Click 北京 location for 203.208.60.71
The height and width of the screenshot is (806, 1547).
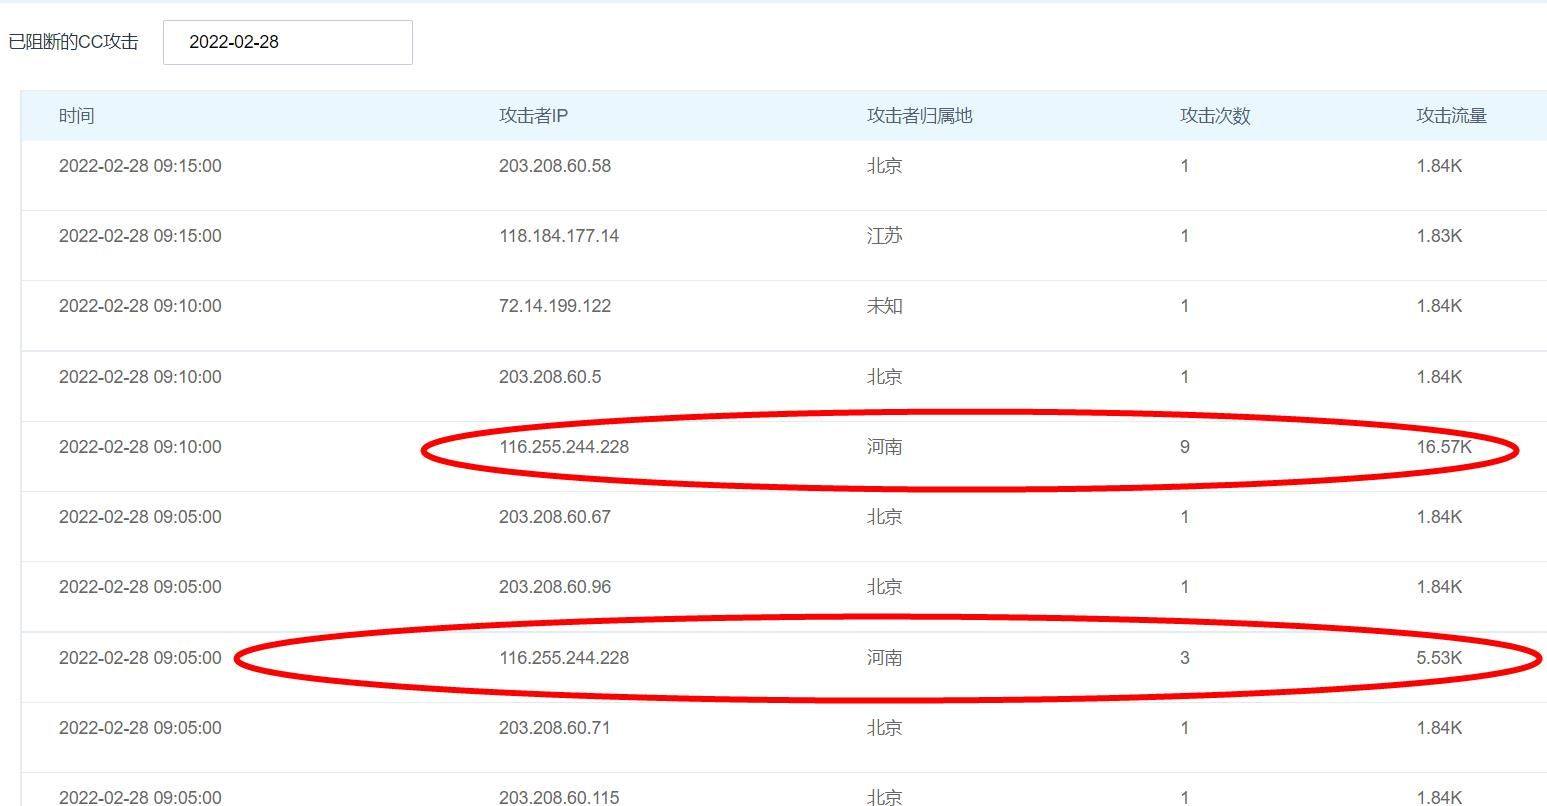click(x=884, y=728)
